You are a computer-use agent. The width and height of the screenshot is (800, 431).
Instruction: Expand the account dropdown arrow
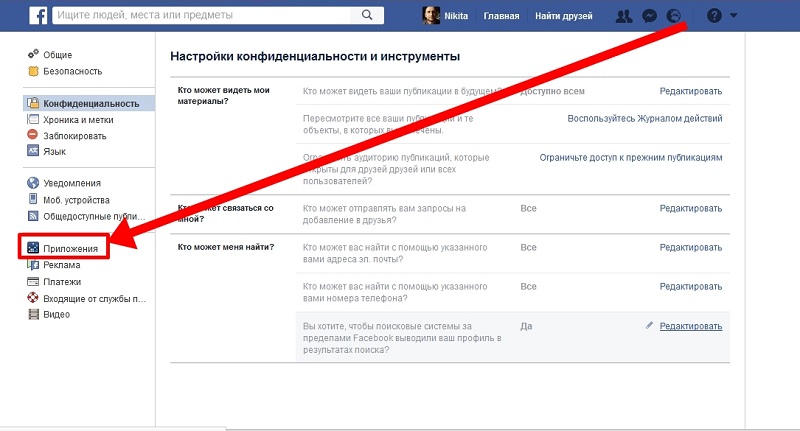tap(733, 16)
